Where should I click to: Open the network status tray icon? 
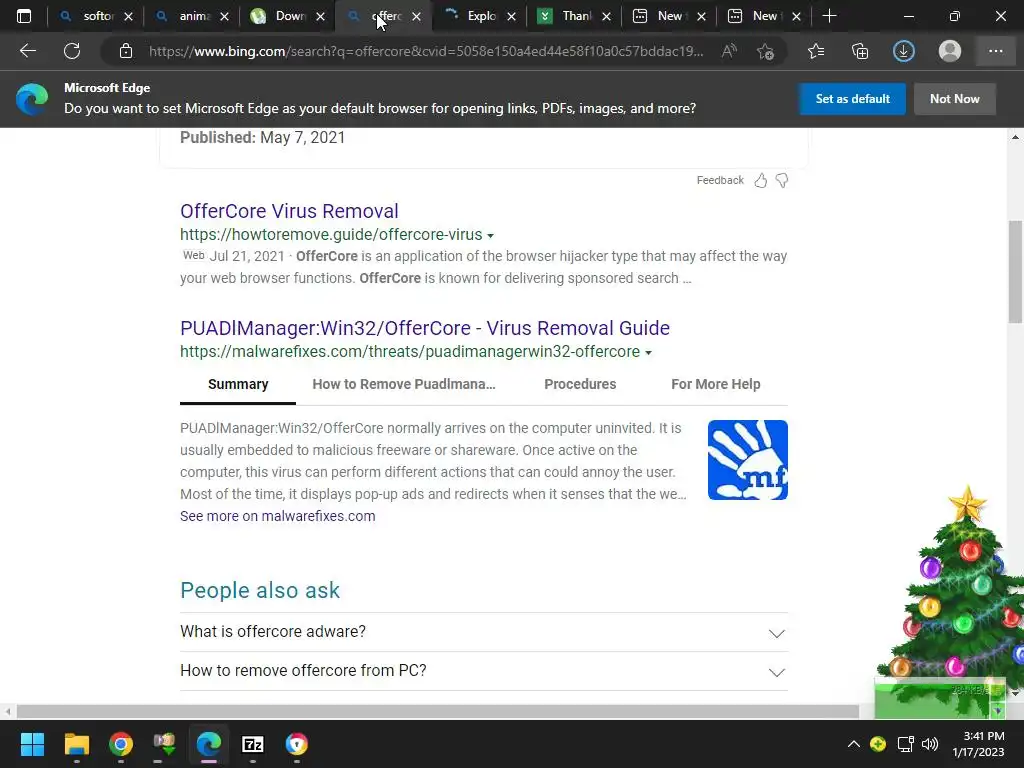[x=905, y=744]
